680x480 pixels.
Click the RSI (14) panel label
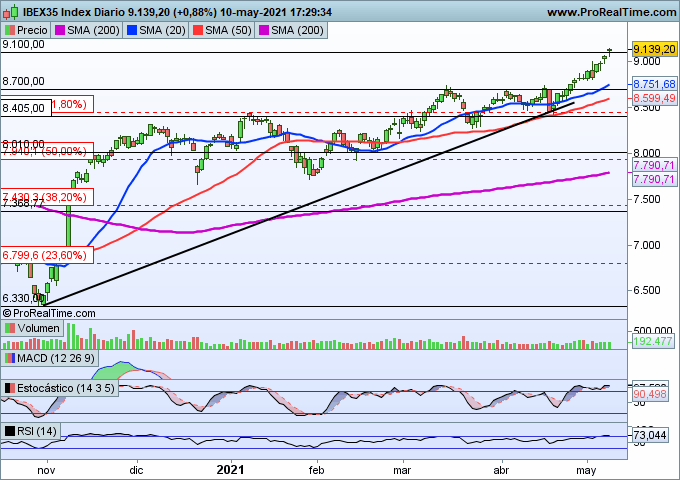point(37,431)
